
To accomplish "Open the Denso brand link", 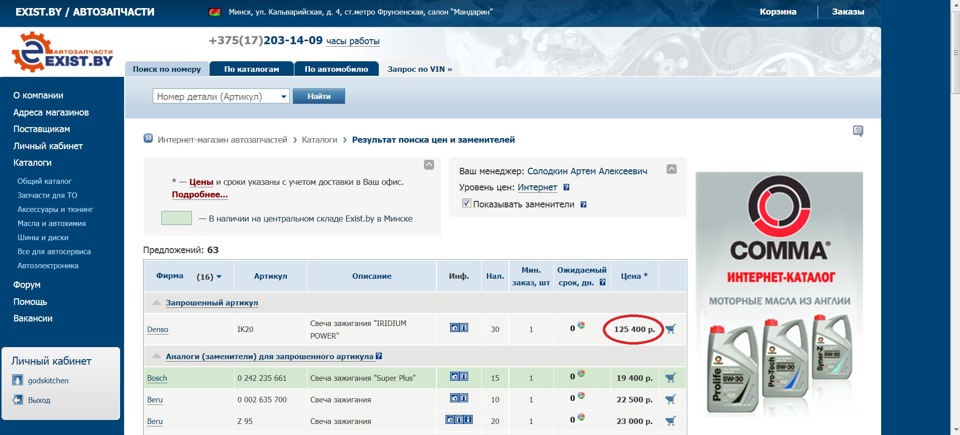I will point(157,330).
